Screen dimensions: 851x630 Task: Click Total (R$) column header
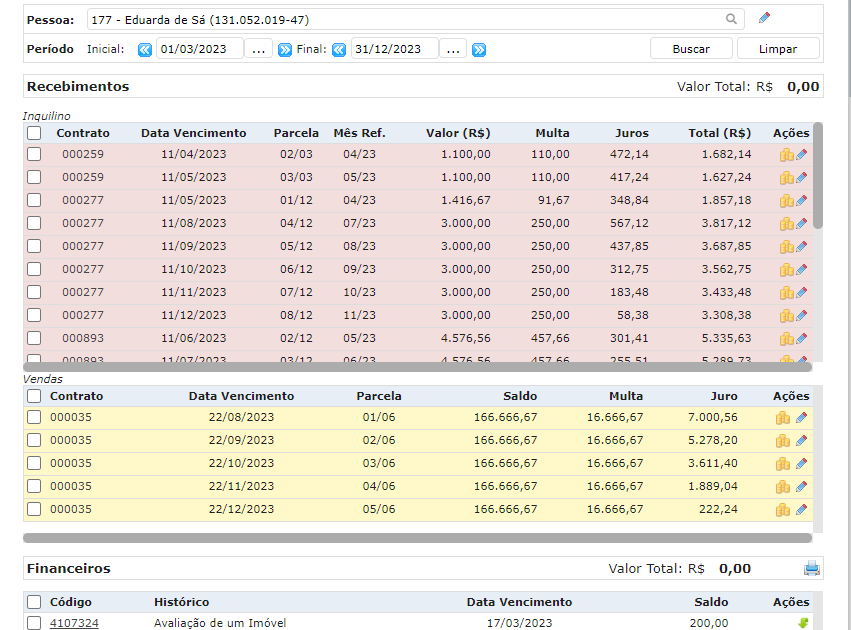[720, 133]
